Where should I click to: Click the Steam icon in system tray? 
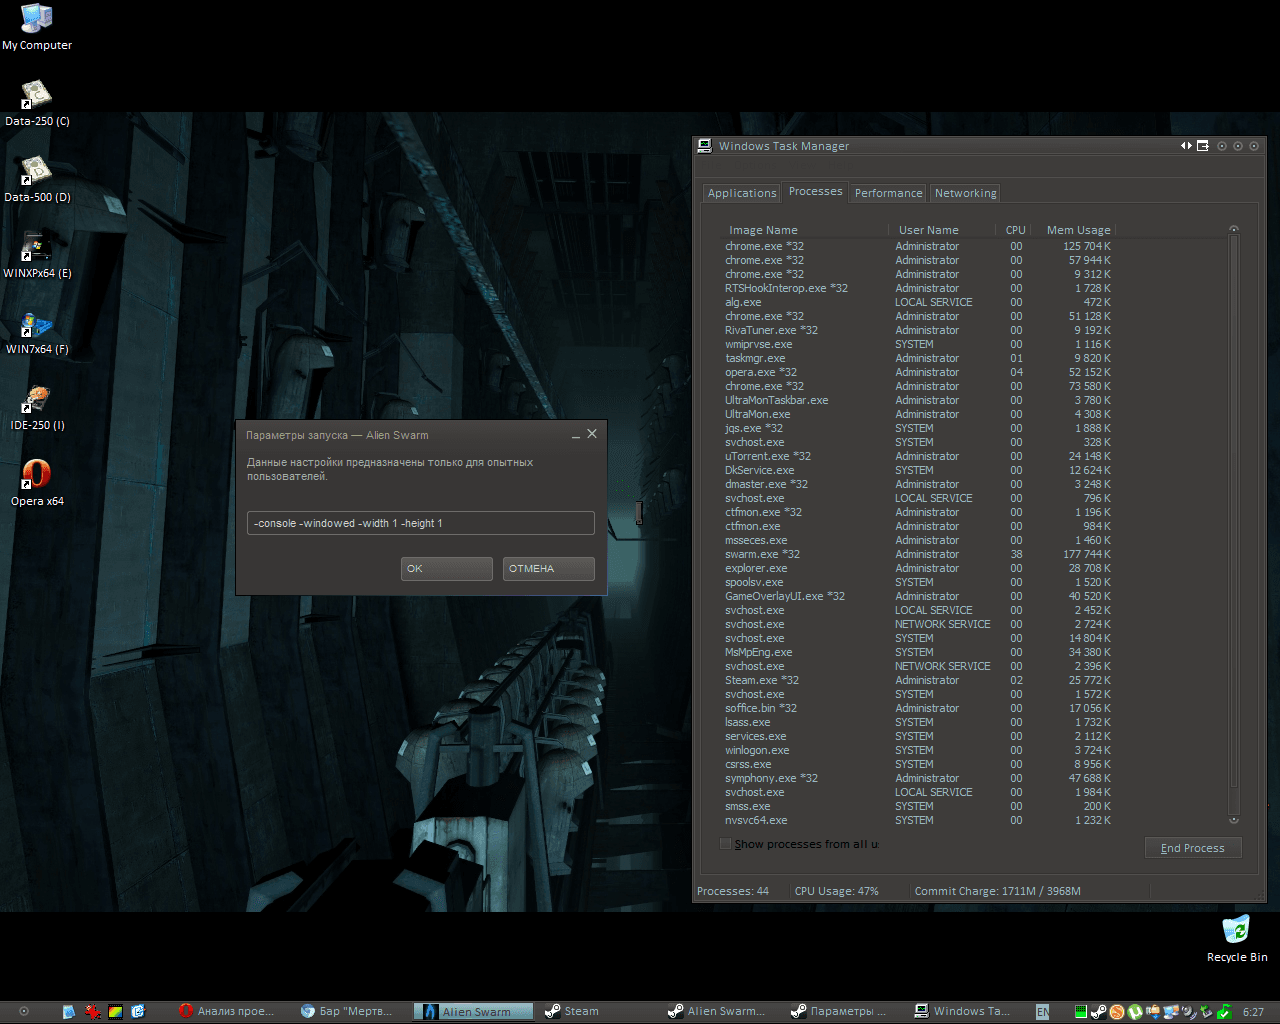(x=1099, y=1012)
